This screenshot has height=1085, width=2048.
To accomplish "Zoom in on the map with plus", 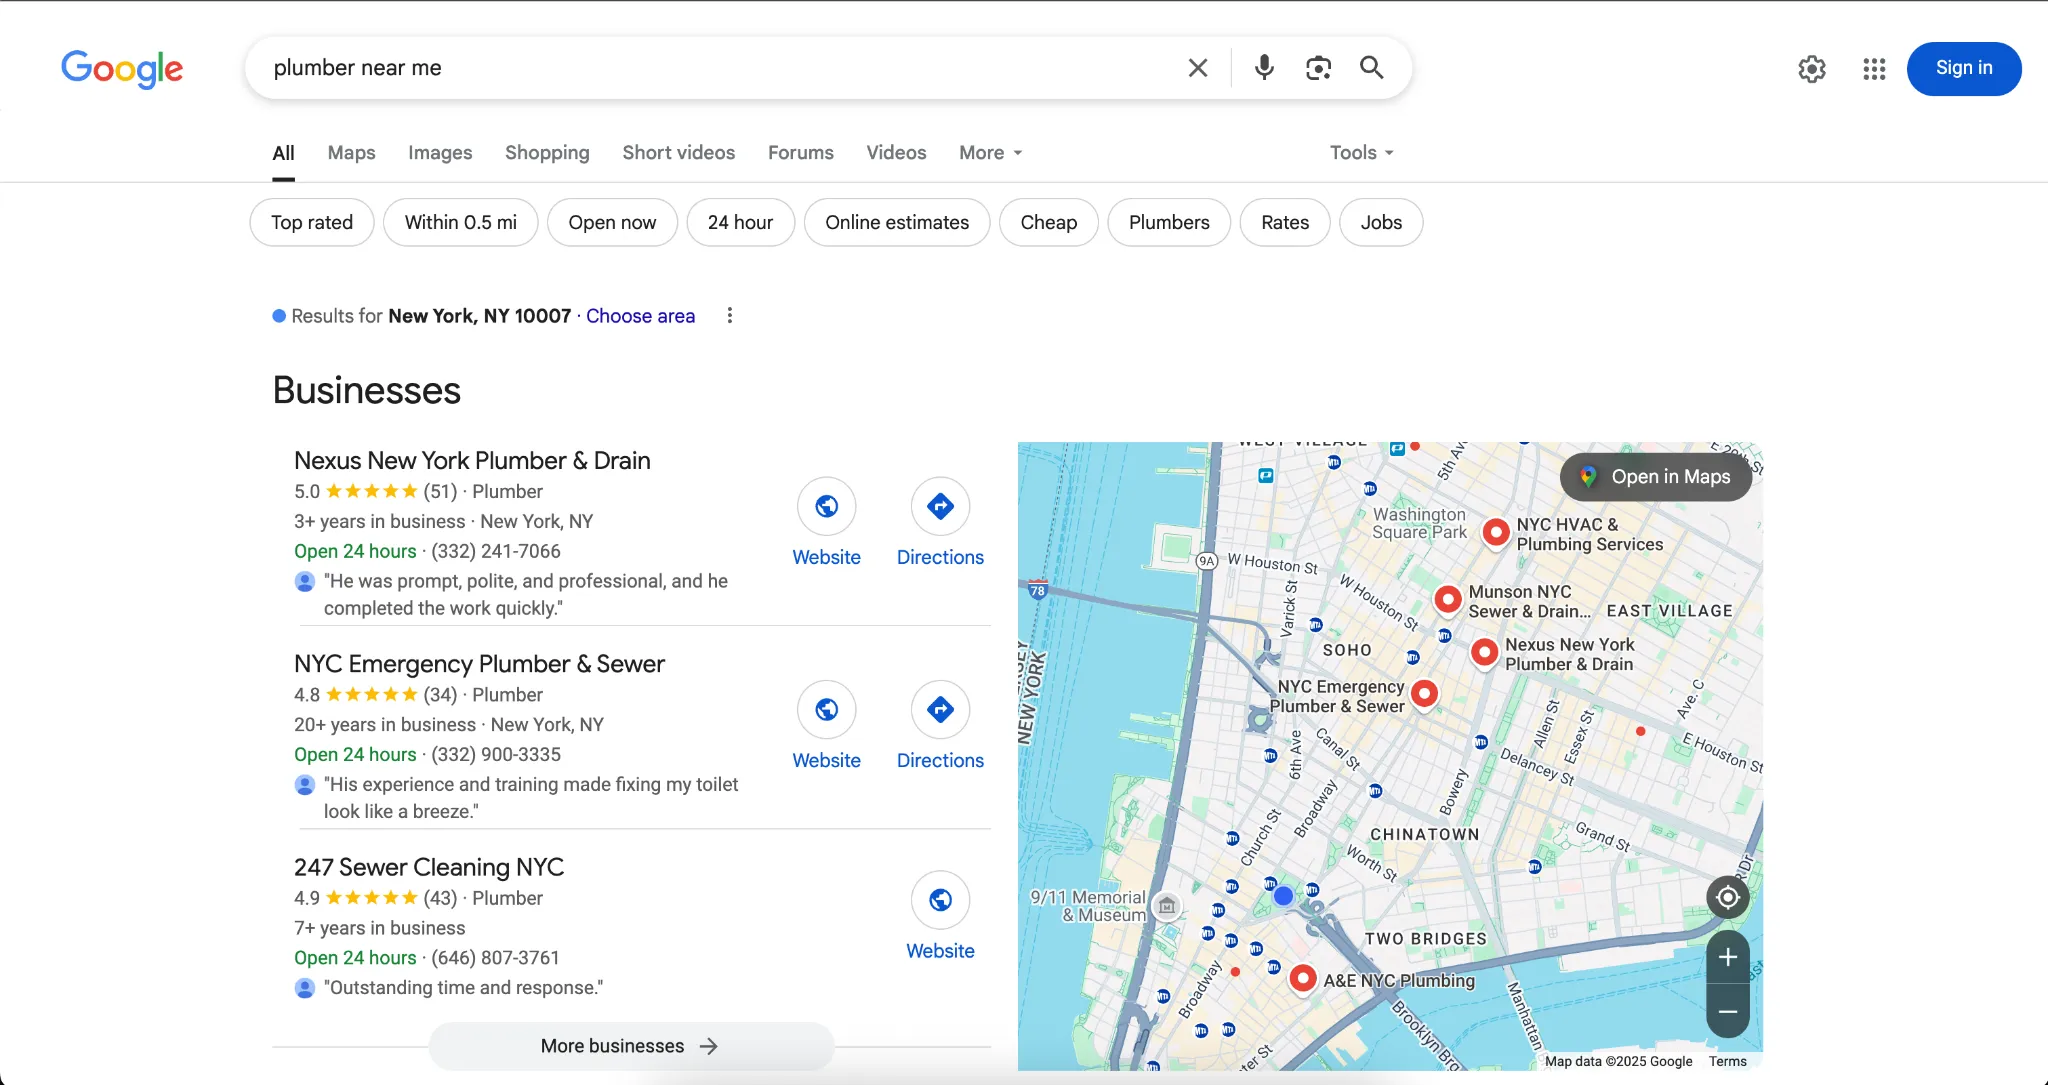I will 1727,957.
